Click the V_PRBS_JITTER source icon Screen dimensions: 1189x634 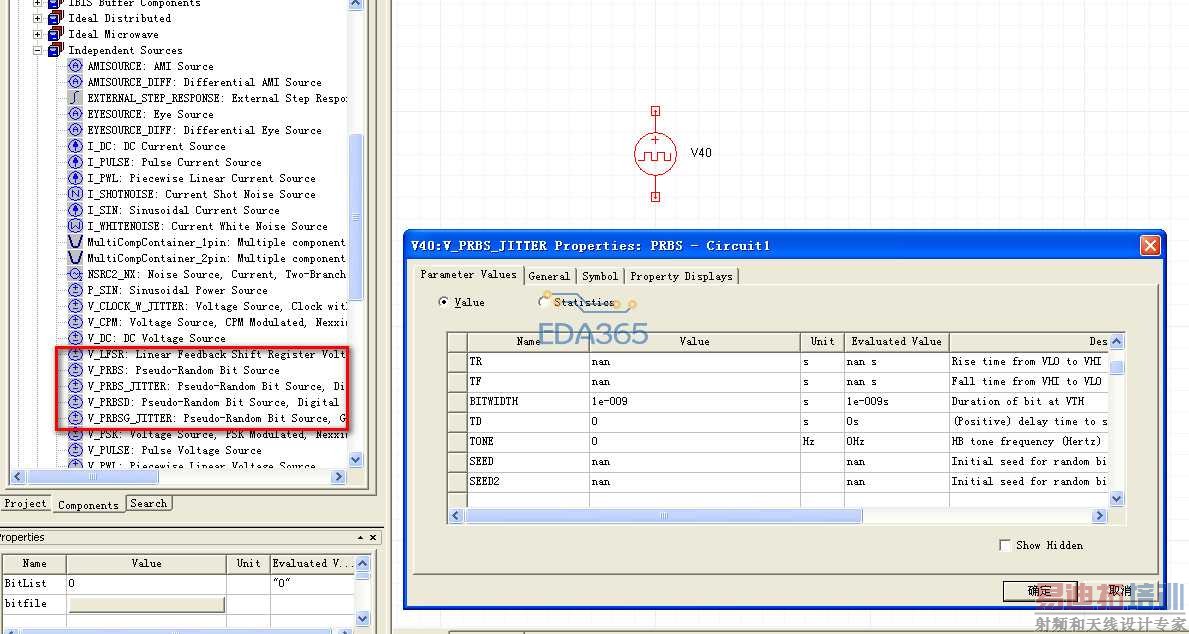point(75,386)
